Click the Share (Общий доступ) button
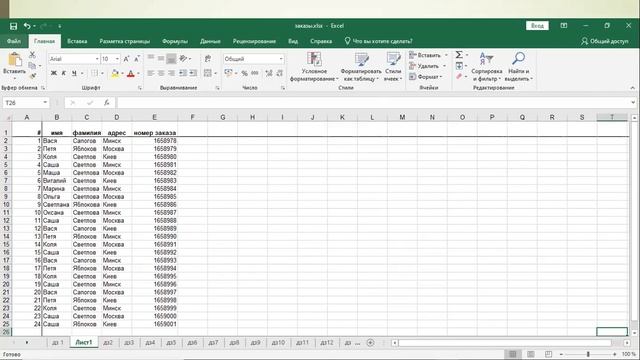The height and width of the screenshot is (360, 640). 605,41
